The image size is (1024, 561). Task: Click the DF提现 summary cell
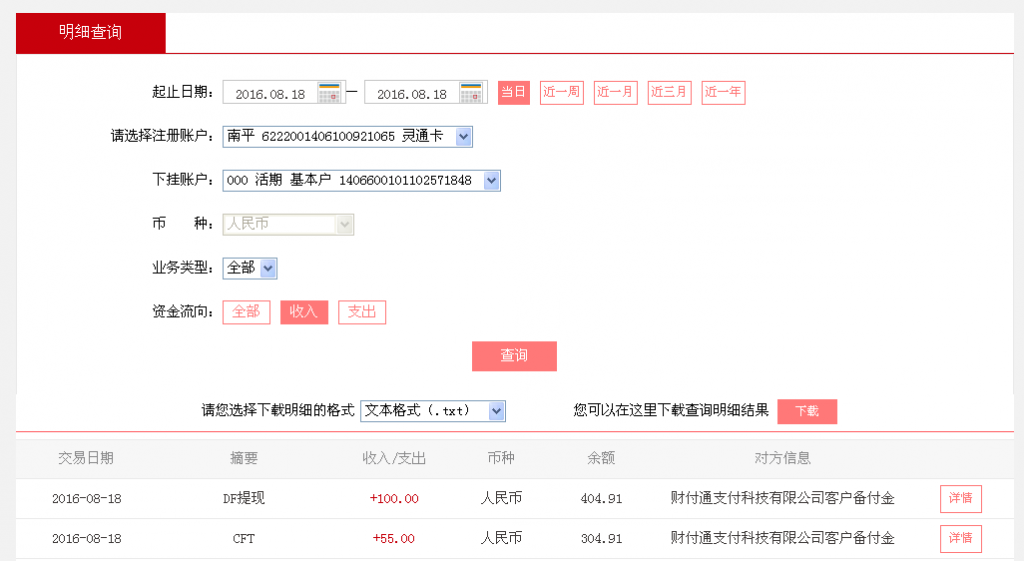[244, 498]
